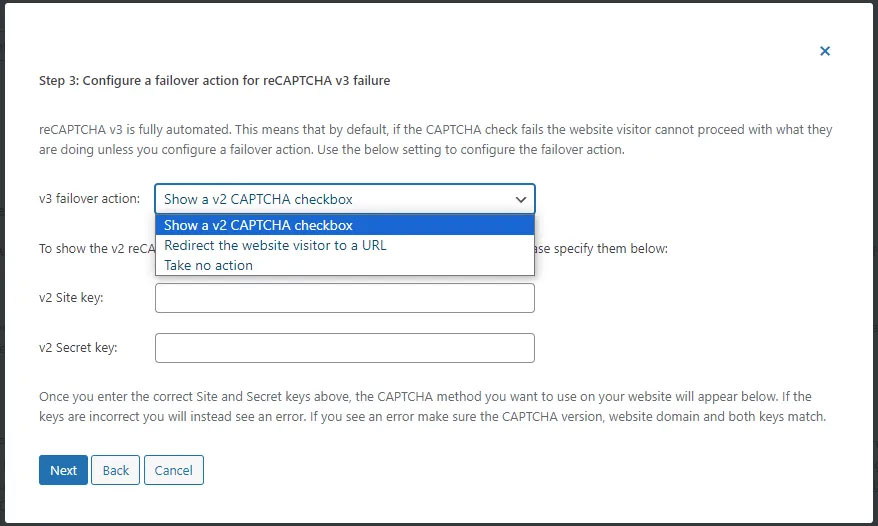Cancel the configuration wizard
The height and width of the screenshot is (526, 878).
(174, 470)
